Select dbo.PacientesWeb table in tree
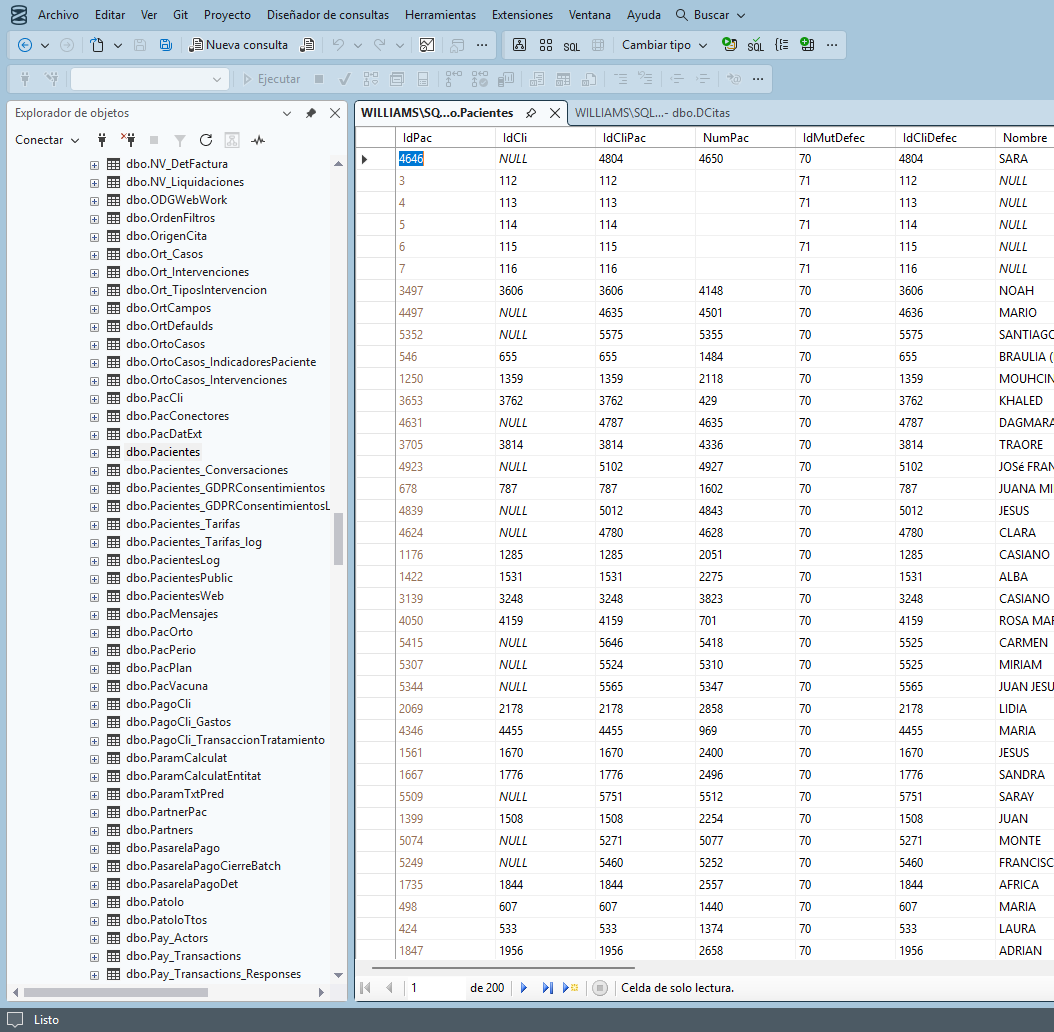The height and width of the screenshot is (1032, 1054). point(175,596)
